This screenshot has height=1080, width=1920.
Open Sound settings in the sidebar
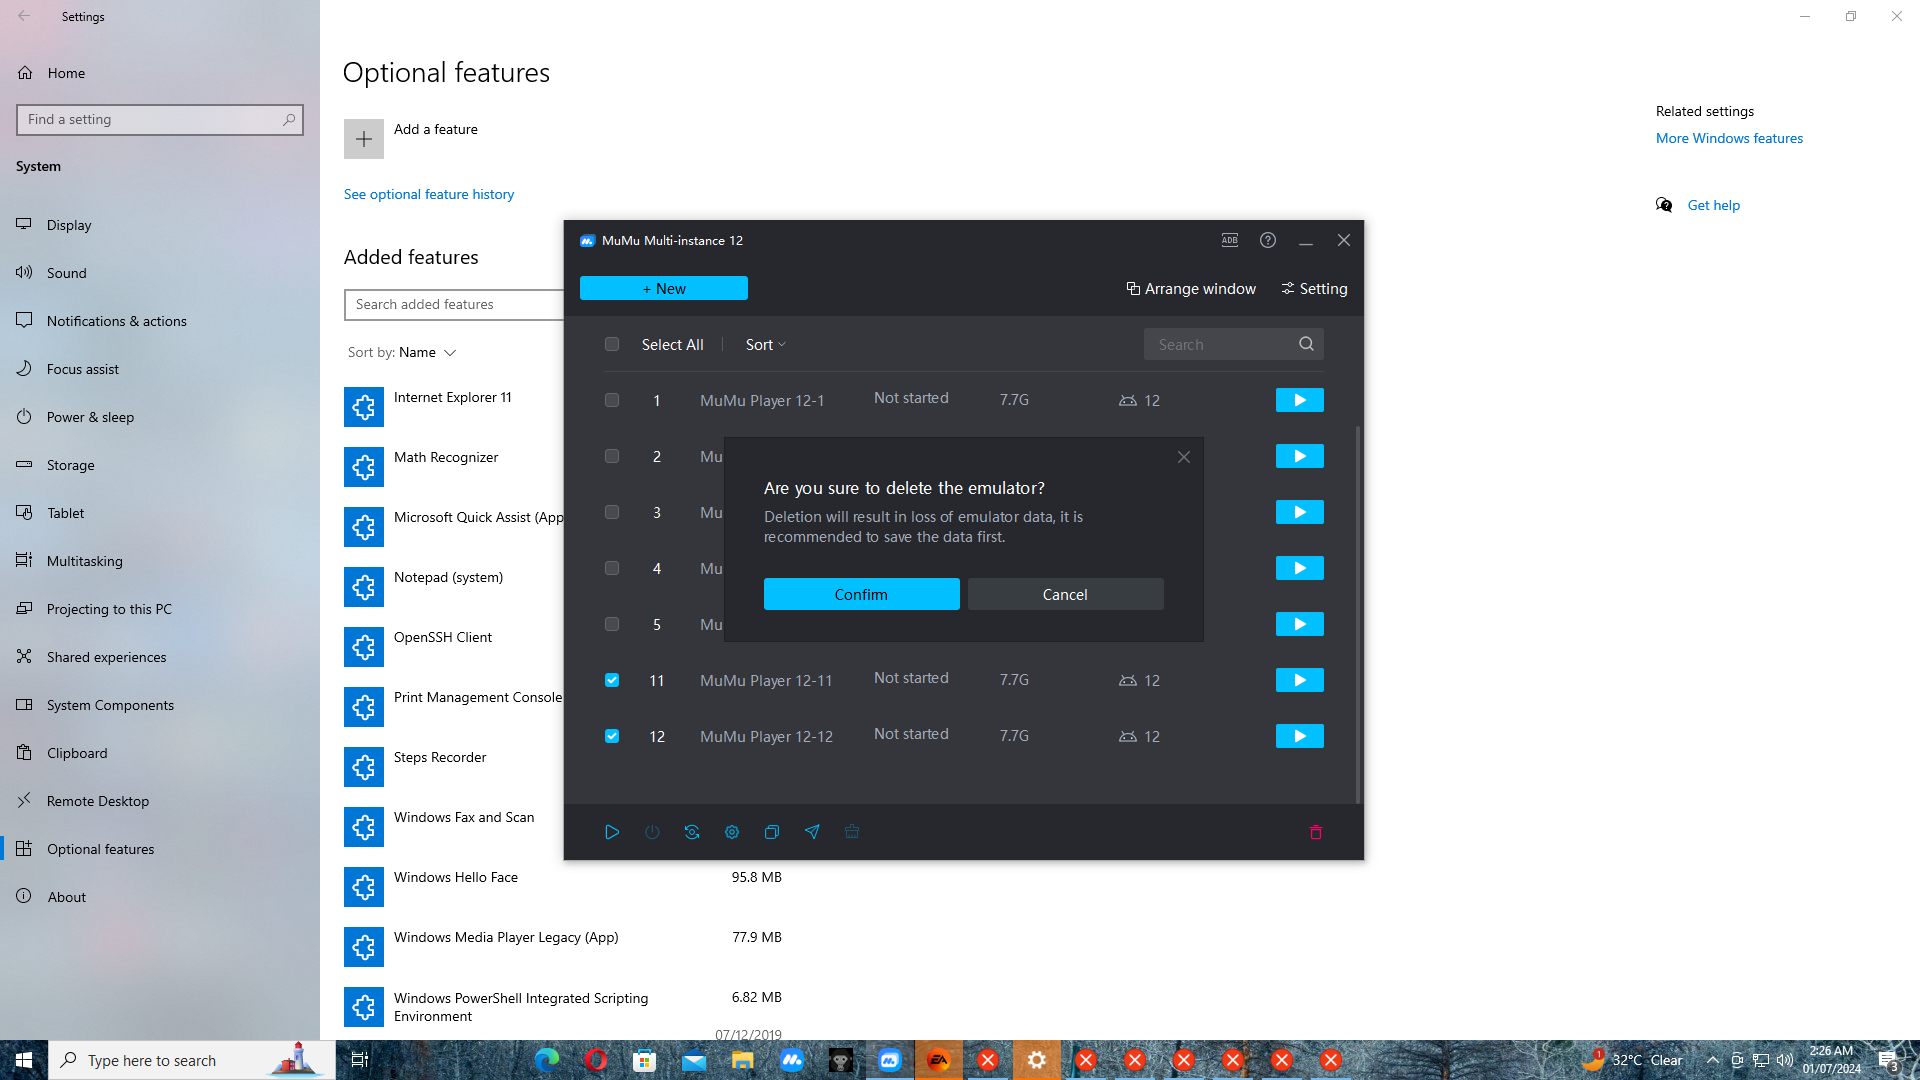[x=160, y=273]
